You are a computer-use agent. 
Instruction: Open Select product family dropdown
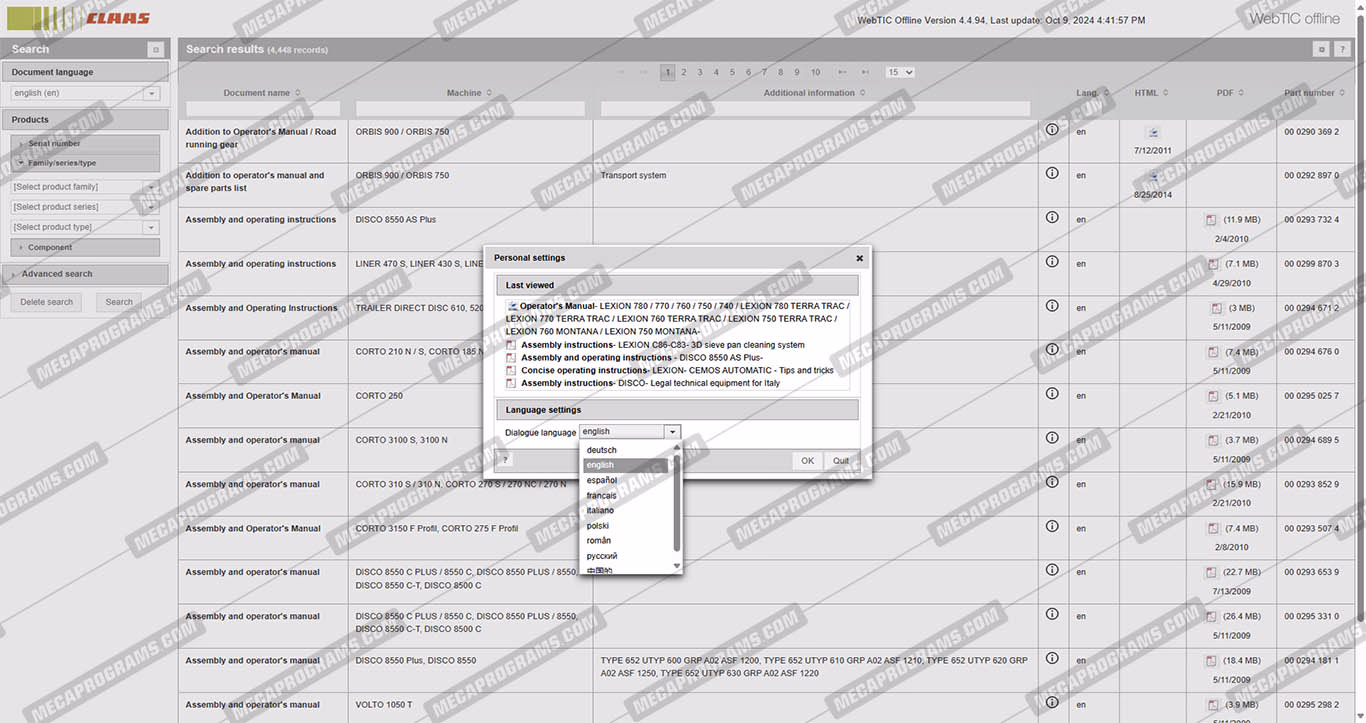tap(152, 187)
